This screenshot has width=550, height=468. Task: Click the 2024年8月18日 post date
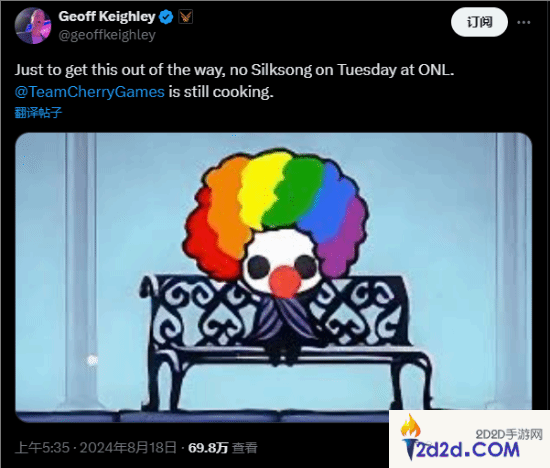click(x=128, y=448)
